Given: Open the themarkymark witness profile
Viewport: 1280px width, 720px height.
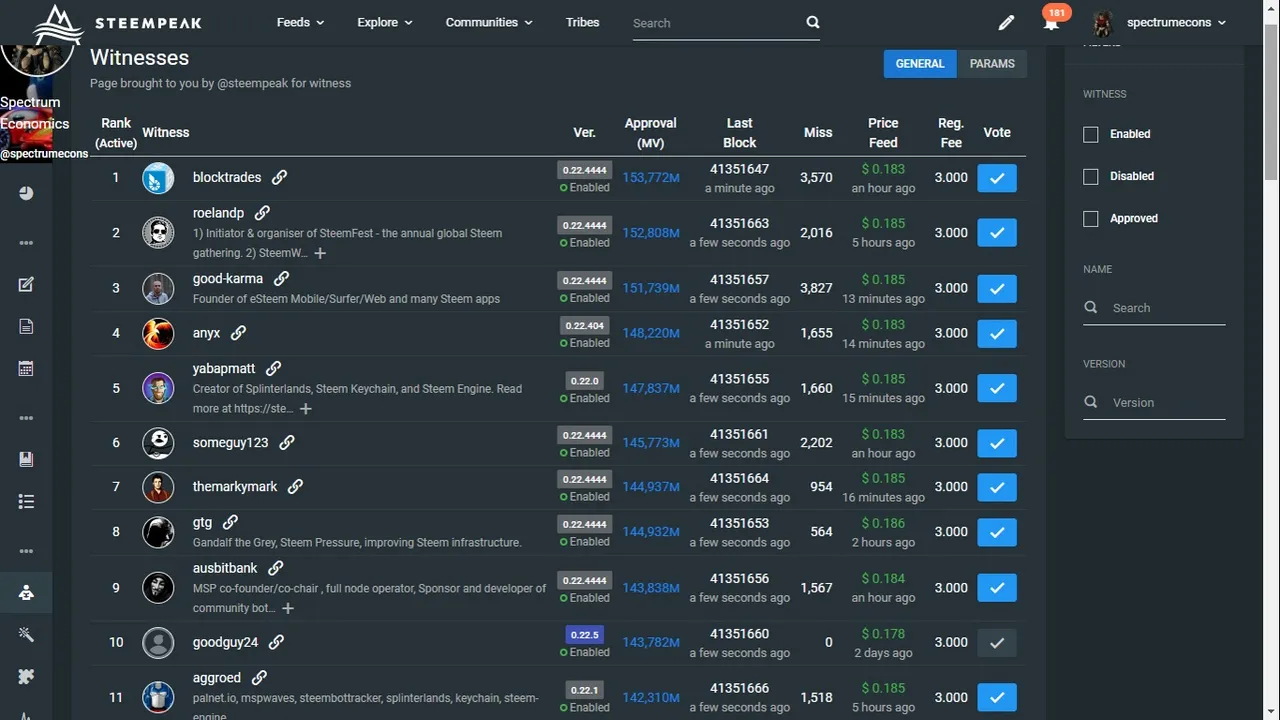Looking at the screenshot, I should (235, 486).
